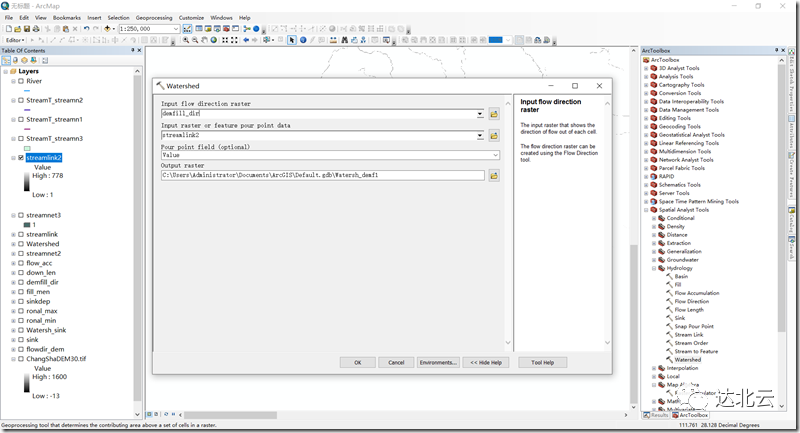Open the Geoprocessing menu
The width and height of the screenshot is (800, 433).
[154, 17]
